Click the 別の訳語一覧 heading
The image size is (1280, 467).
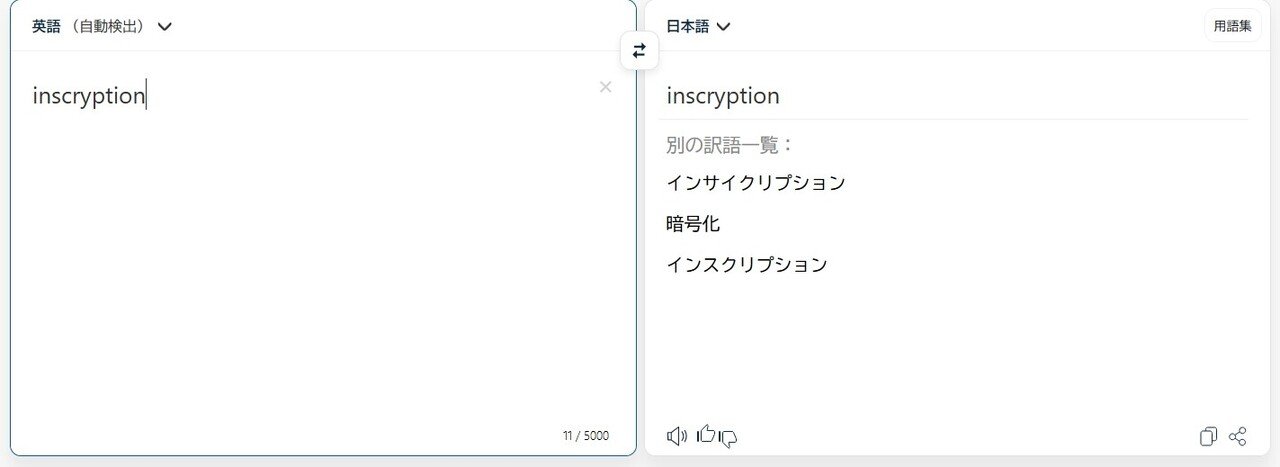coord(729,145)
